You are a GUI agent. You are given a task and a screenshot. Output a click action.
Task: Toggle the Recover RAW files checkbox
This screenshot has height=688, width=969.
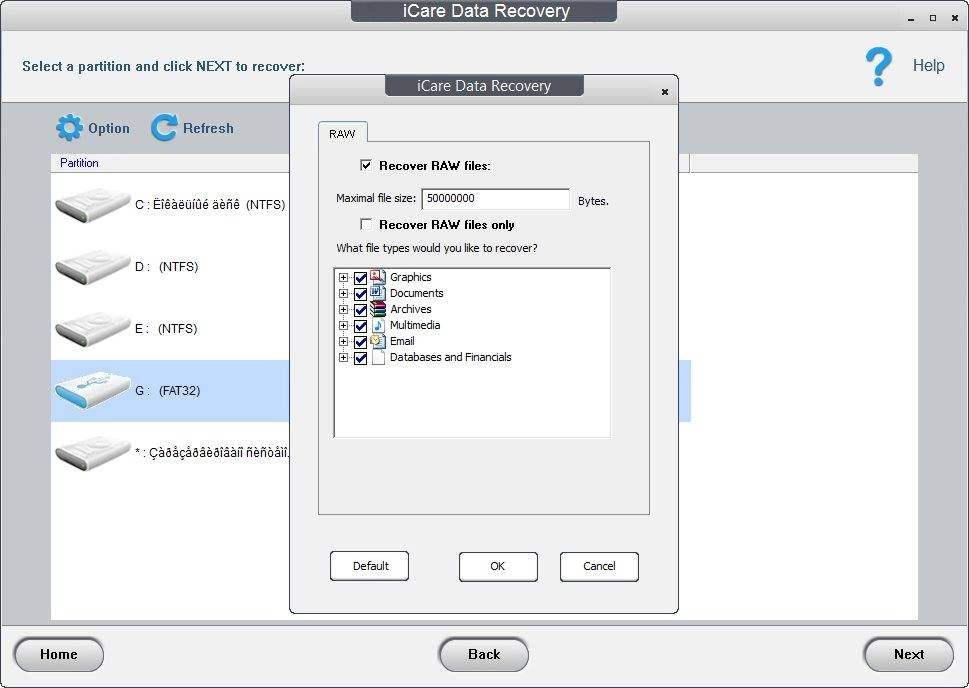click(366, 165)
